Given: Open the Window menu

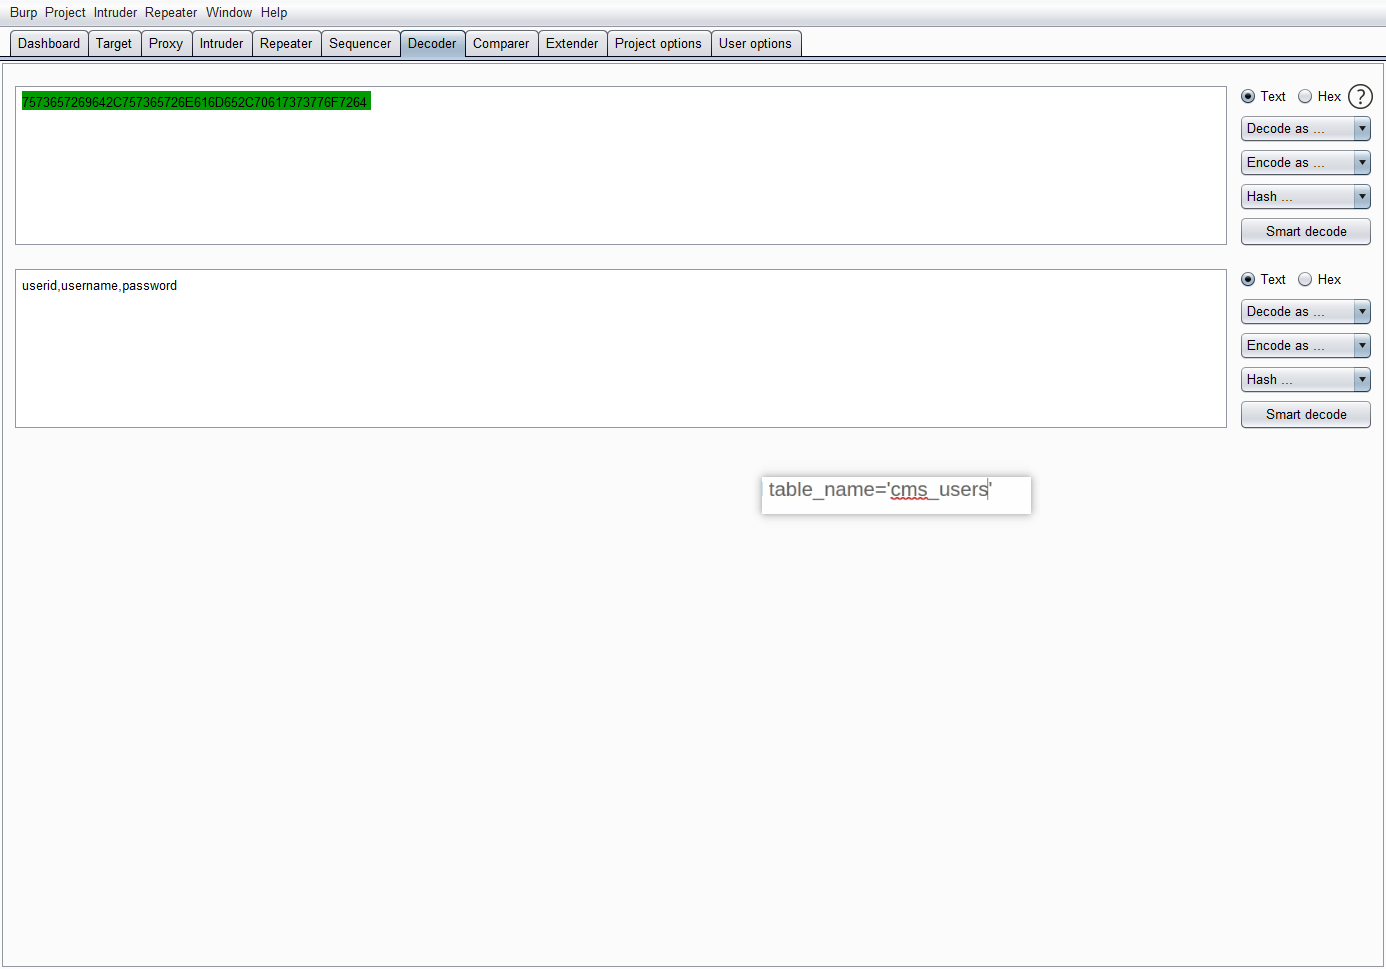Looking at the screenshot, I should point(229,13).
